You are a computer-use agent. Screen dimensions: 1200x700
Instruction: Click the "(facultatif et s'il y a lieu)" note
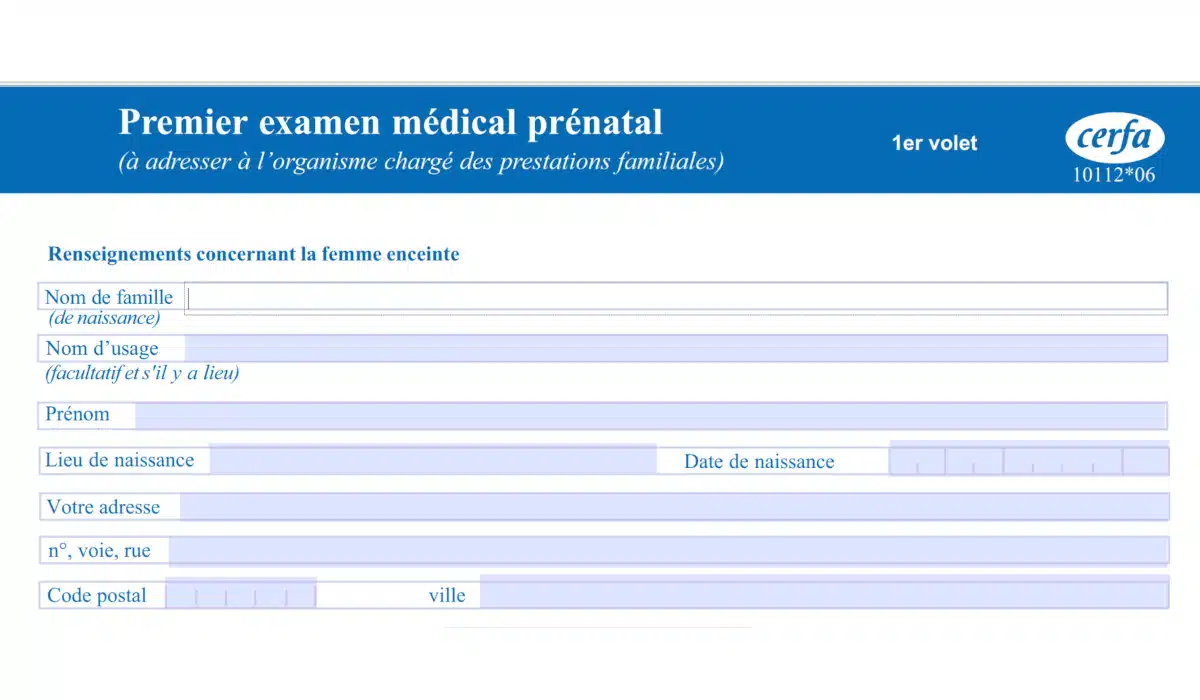pyautogui.click(x=142, y=374)
